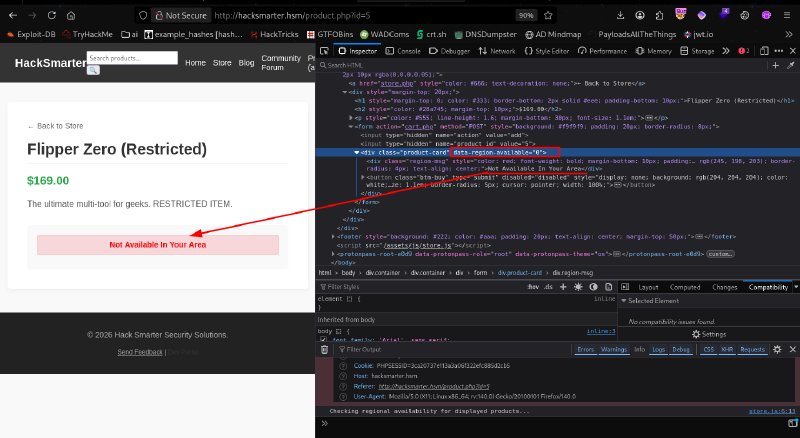The height and width of the screenshot is (438, 800).
Task: Switch to the Console tab
Action: pos(404,51)
